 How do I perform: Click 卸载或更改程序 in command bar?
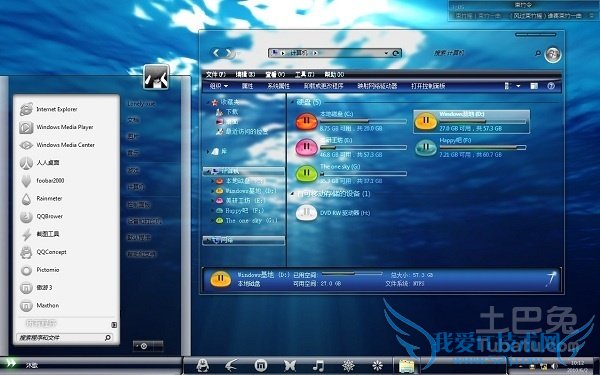[324, 86]
